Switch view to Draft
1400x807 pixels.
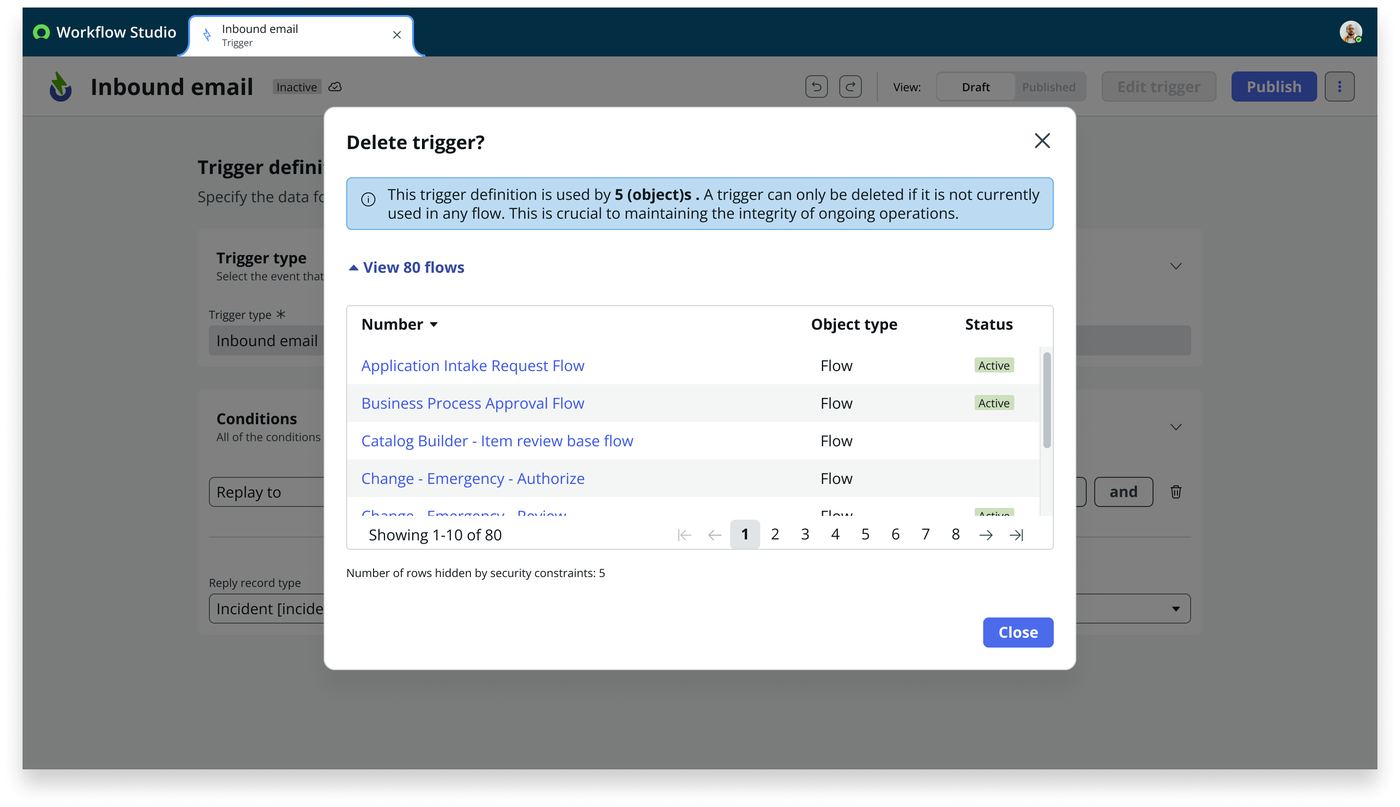pos(976,87)
